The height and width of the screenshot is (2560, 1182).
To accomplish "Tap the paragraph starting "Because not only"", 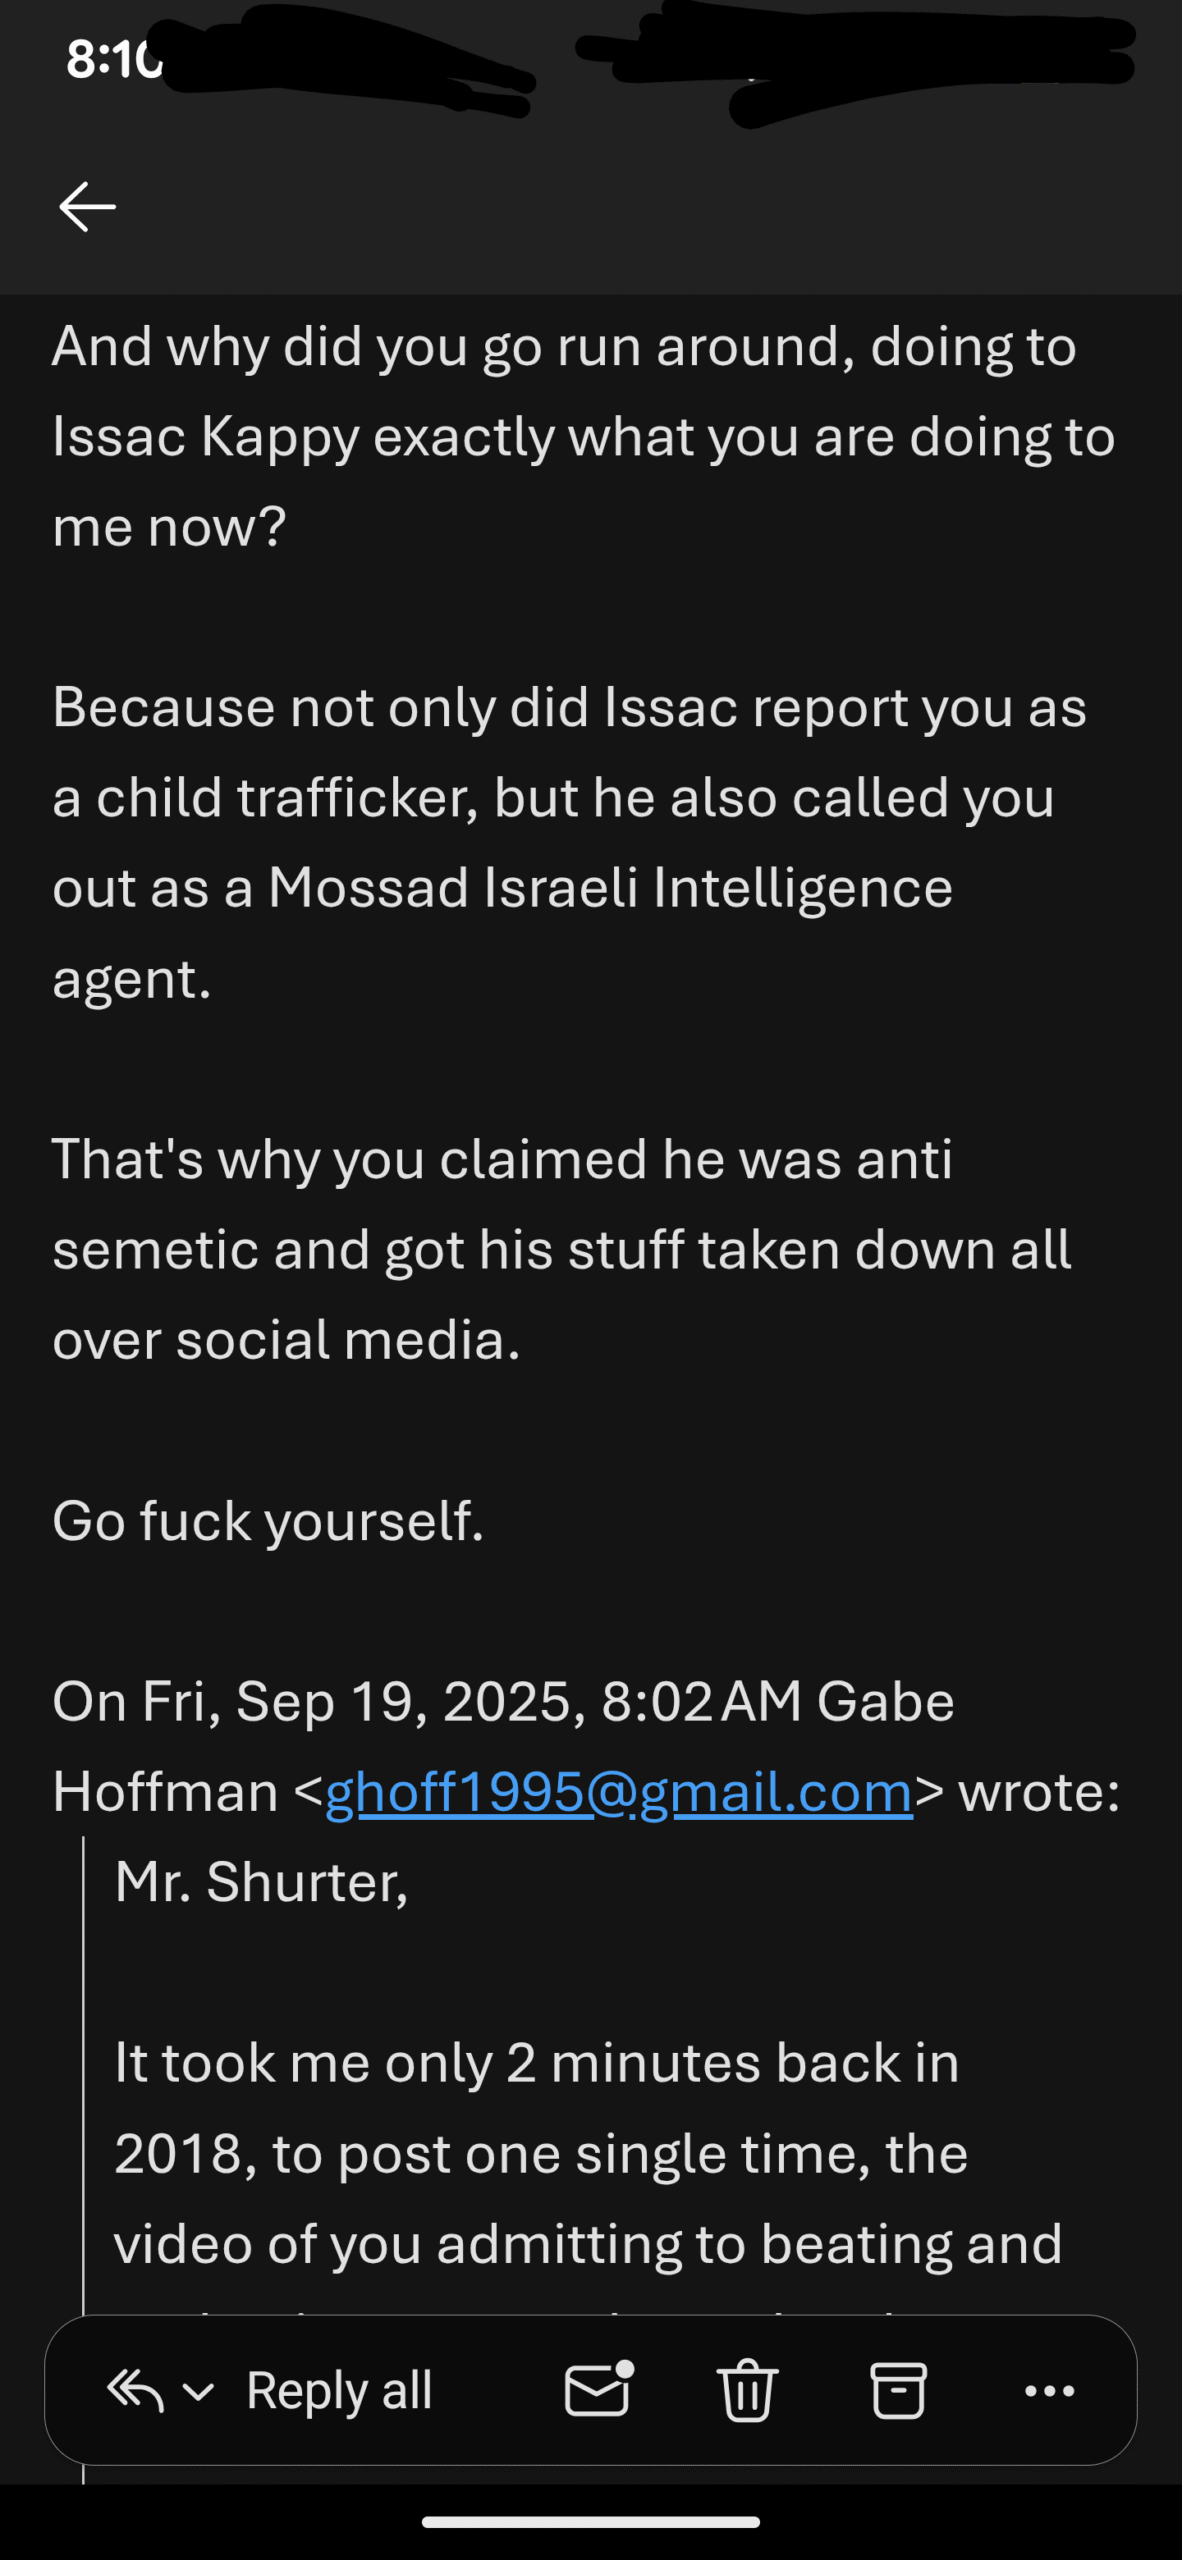I will point(569,842).
